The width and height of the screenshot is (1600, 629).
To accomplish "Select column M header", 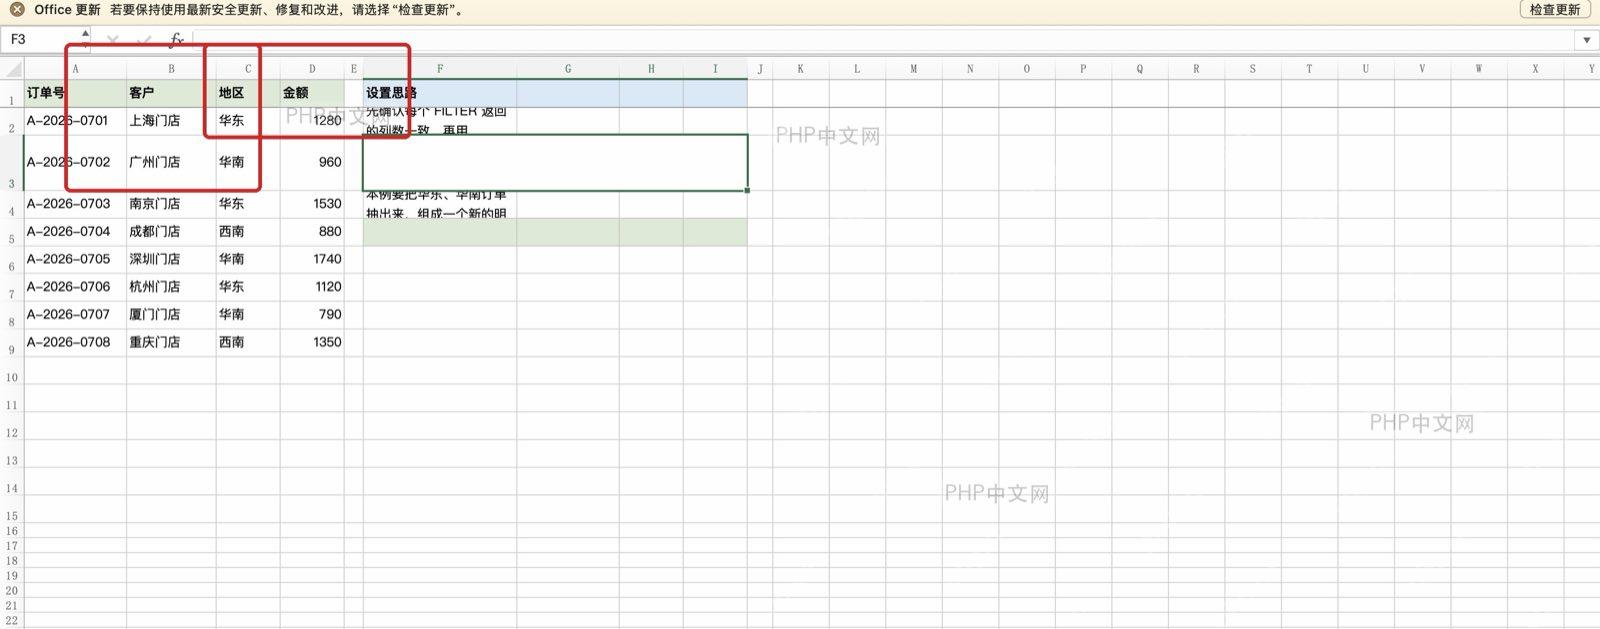I will 914,69.
